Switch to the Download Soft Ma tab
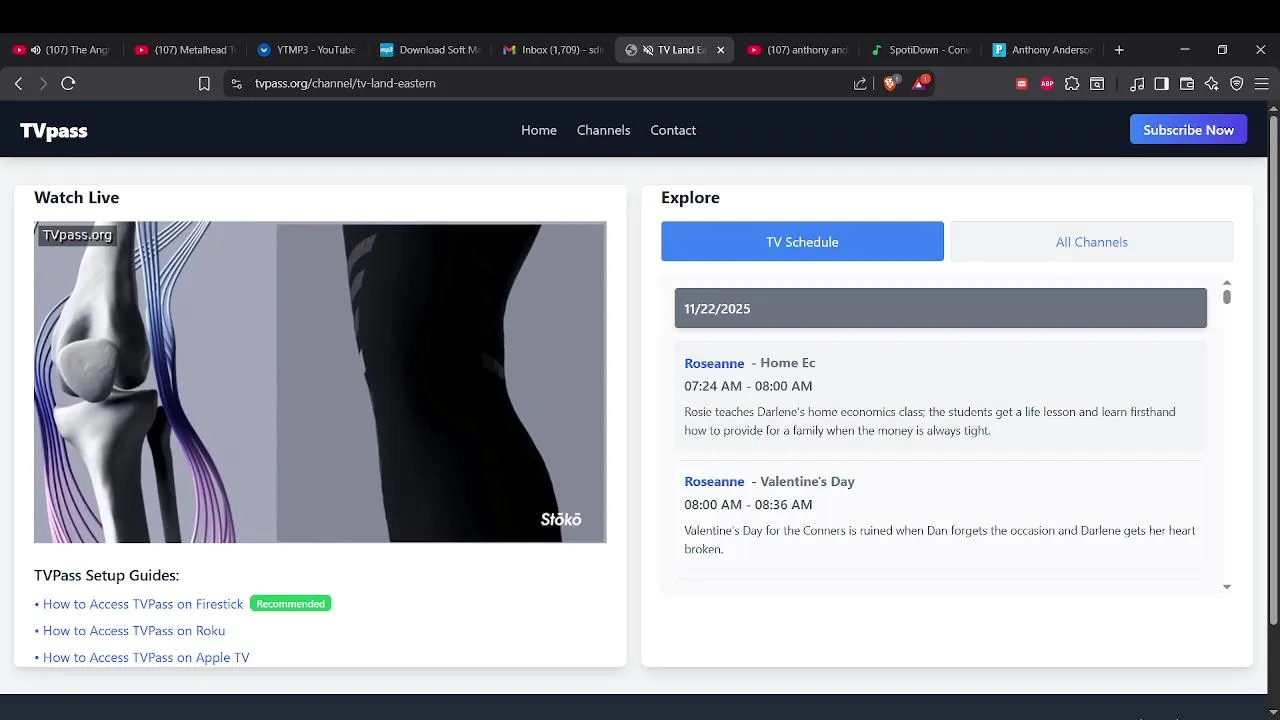The image size is (1280, 720). pos(431,50)
